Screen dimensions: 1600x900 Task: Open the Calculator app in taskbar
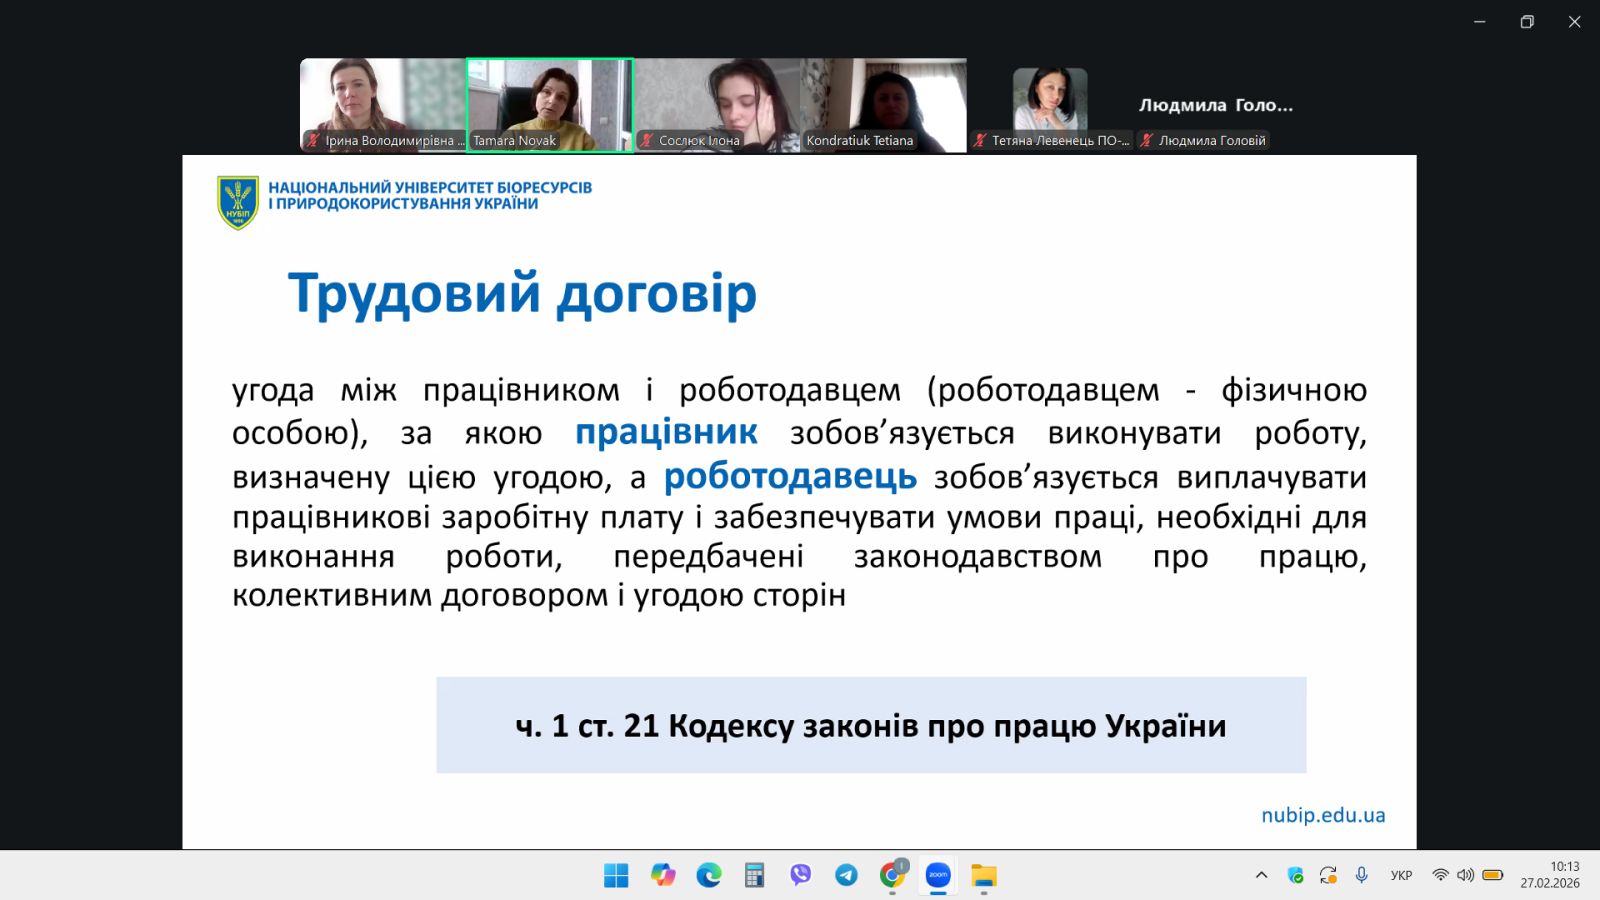(x=755, y=876)
